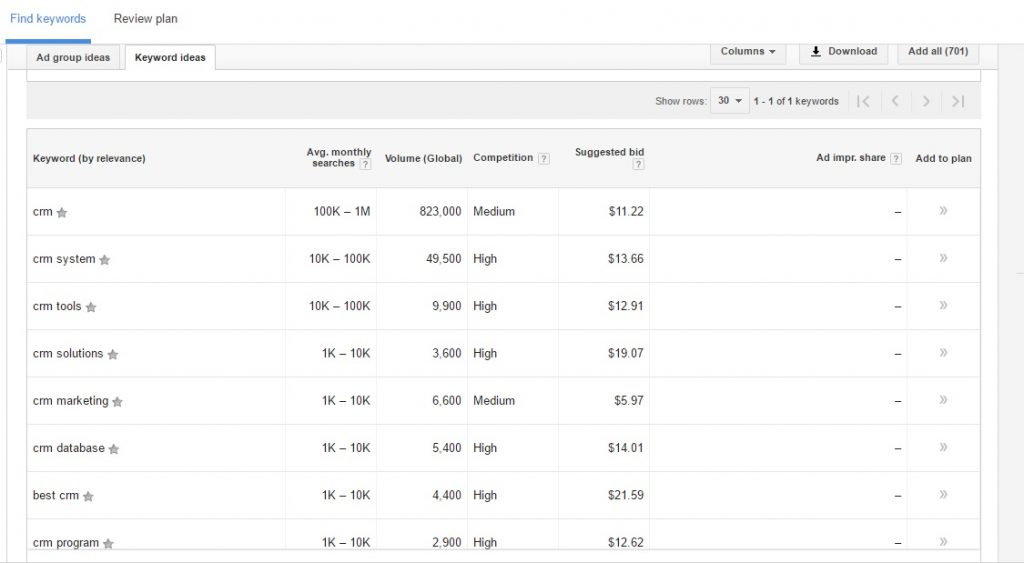Sort by Volume (Global) column header
The image size is (1024, 563).
tap(423, 159)
